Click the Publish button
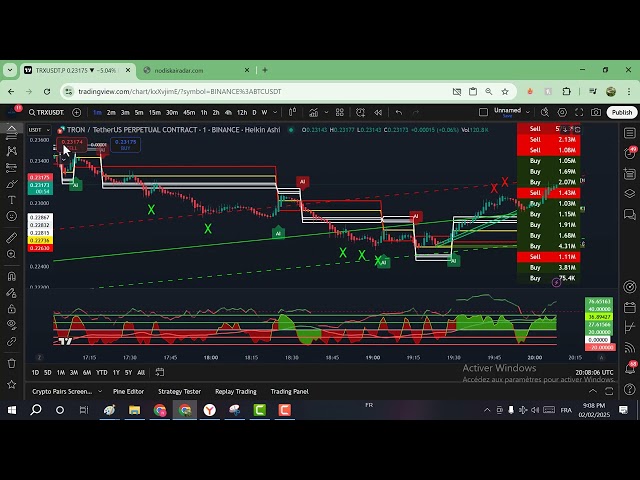This screenshot has width=640, height=480. [x=622, y=112]
